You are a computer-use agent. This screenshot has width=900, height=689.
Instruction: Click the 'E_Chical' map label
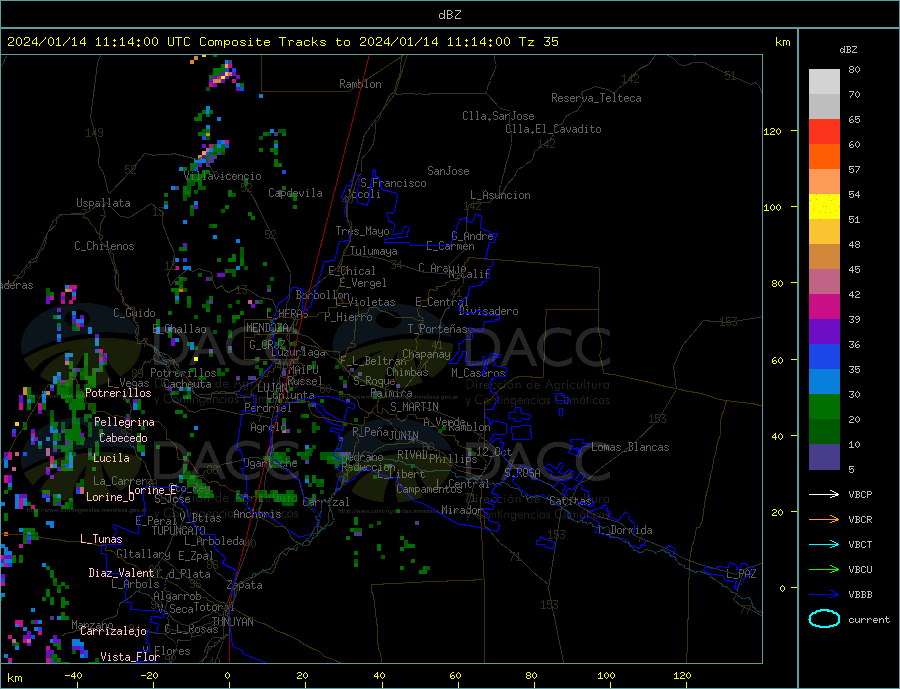pyautogui.click(x=352, y=271)
